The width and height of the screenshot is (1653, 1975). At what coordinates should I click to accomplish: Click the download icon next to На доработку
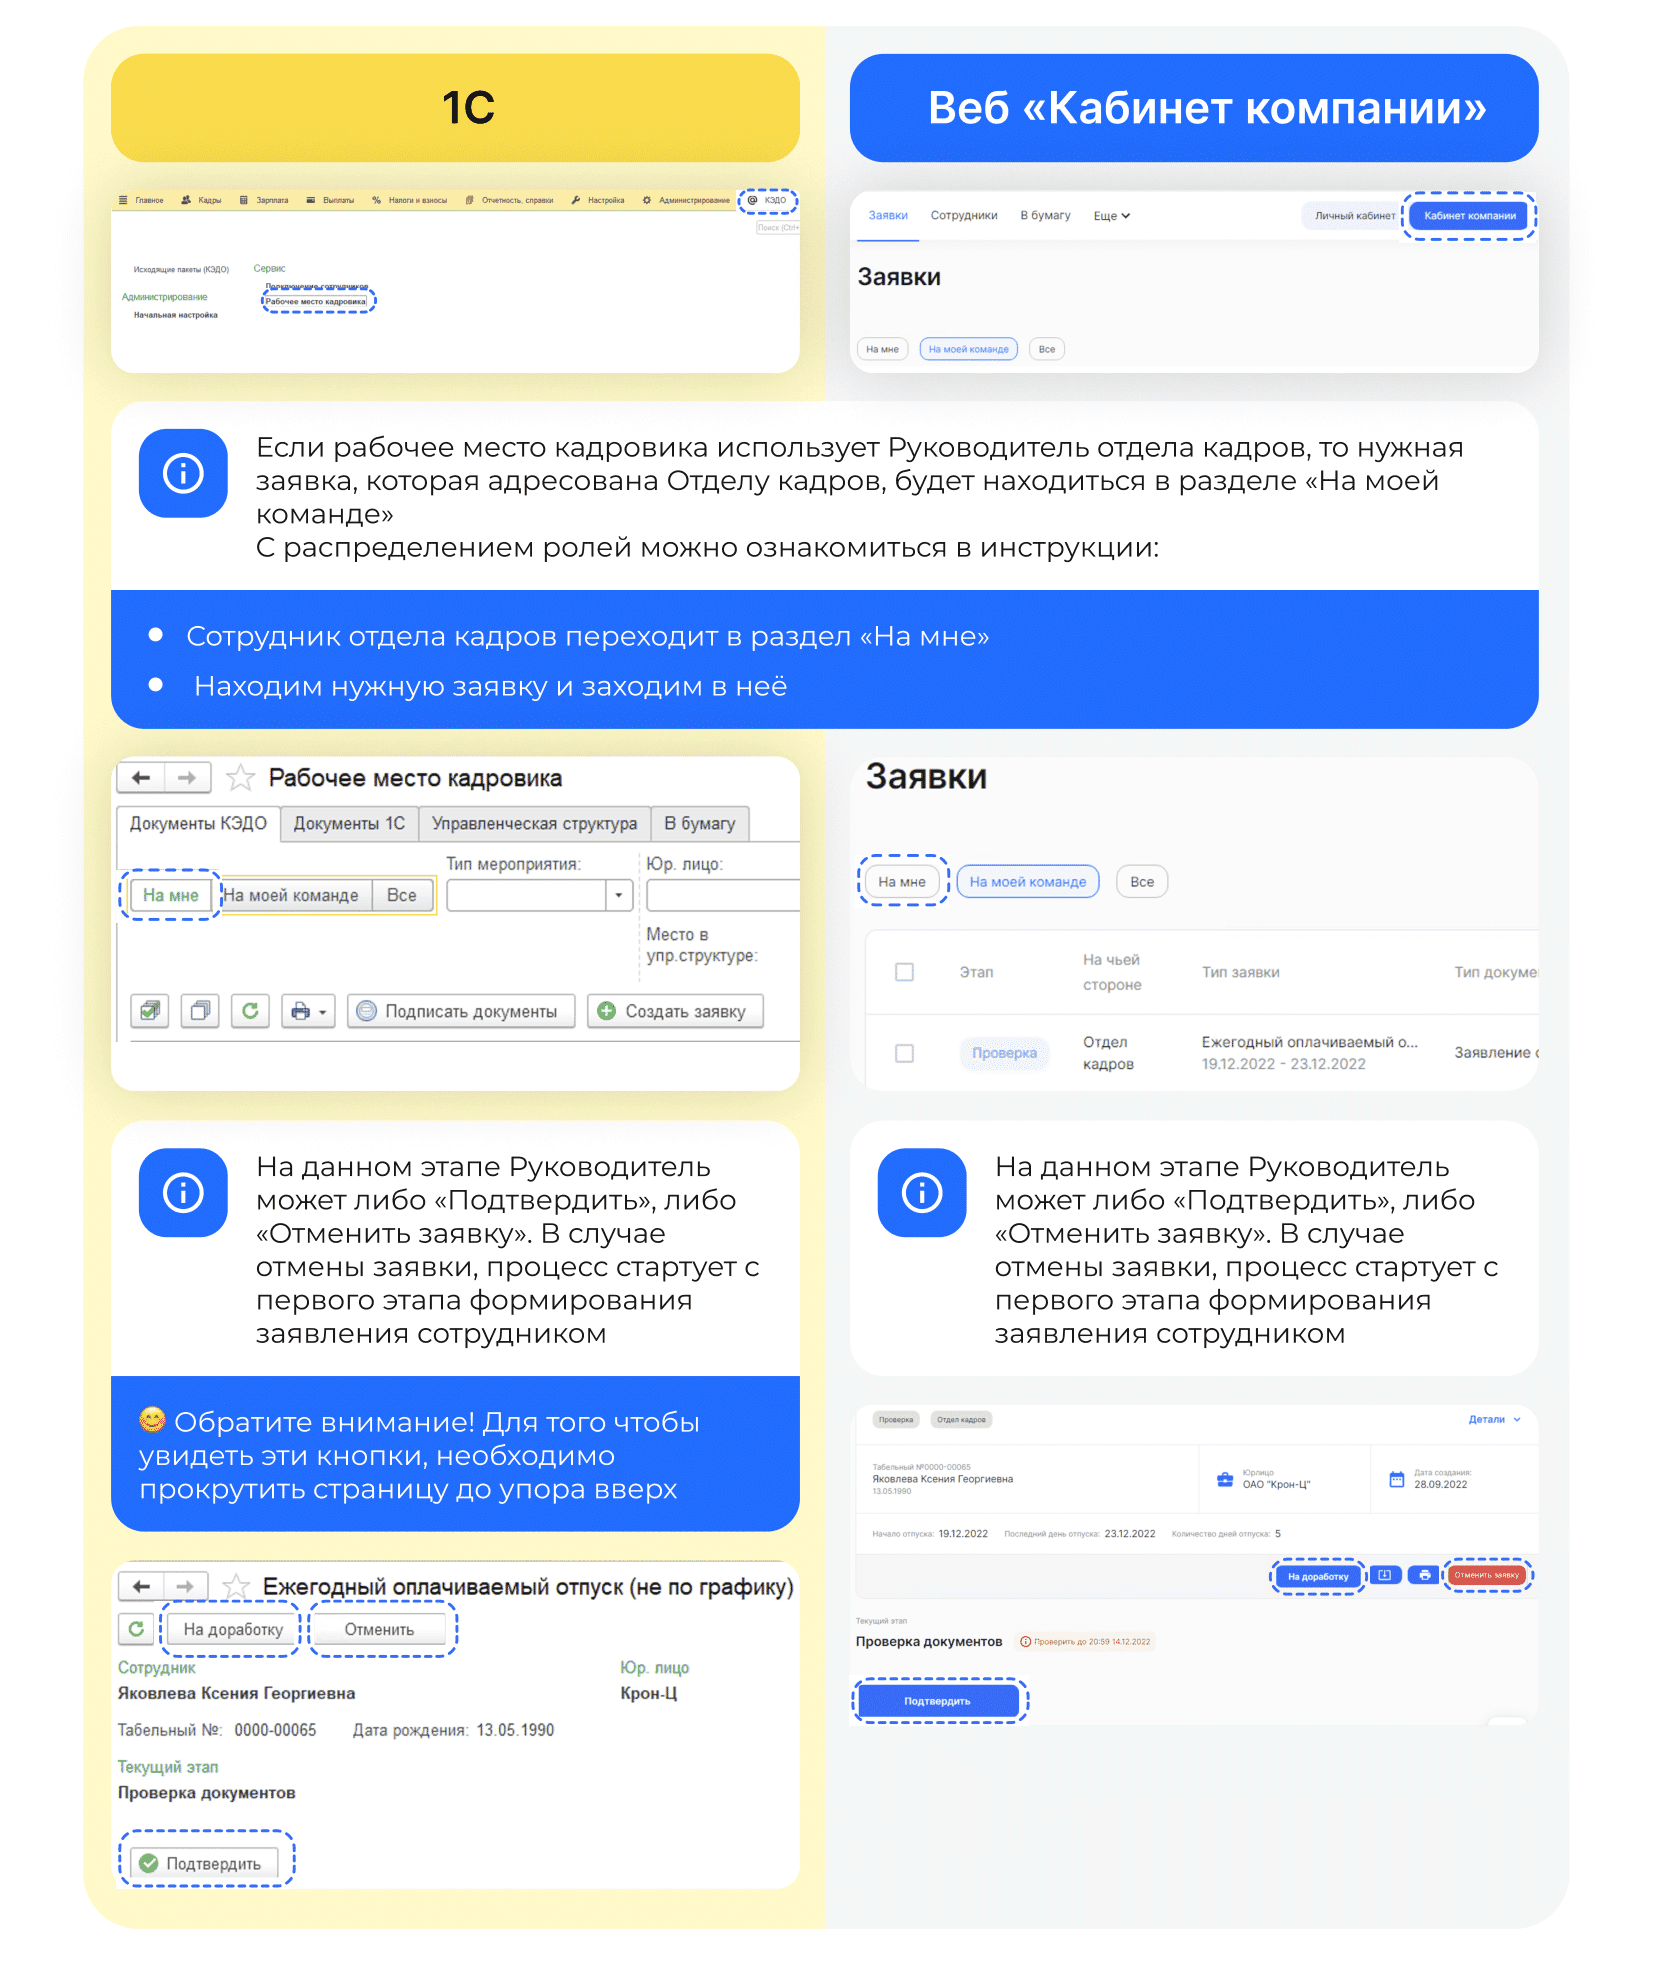point(1384,1575)
